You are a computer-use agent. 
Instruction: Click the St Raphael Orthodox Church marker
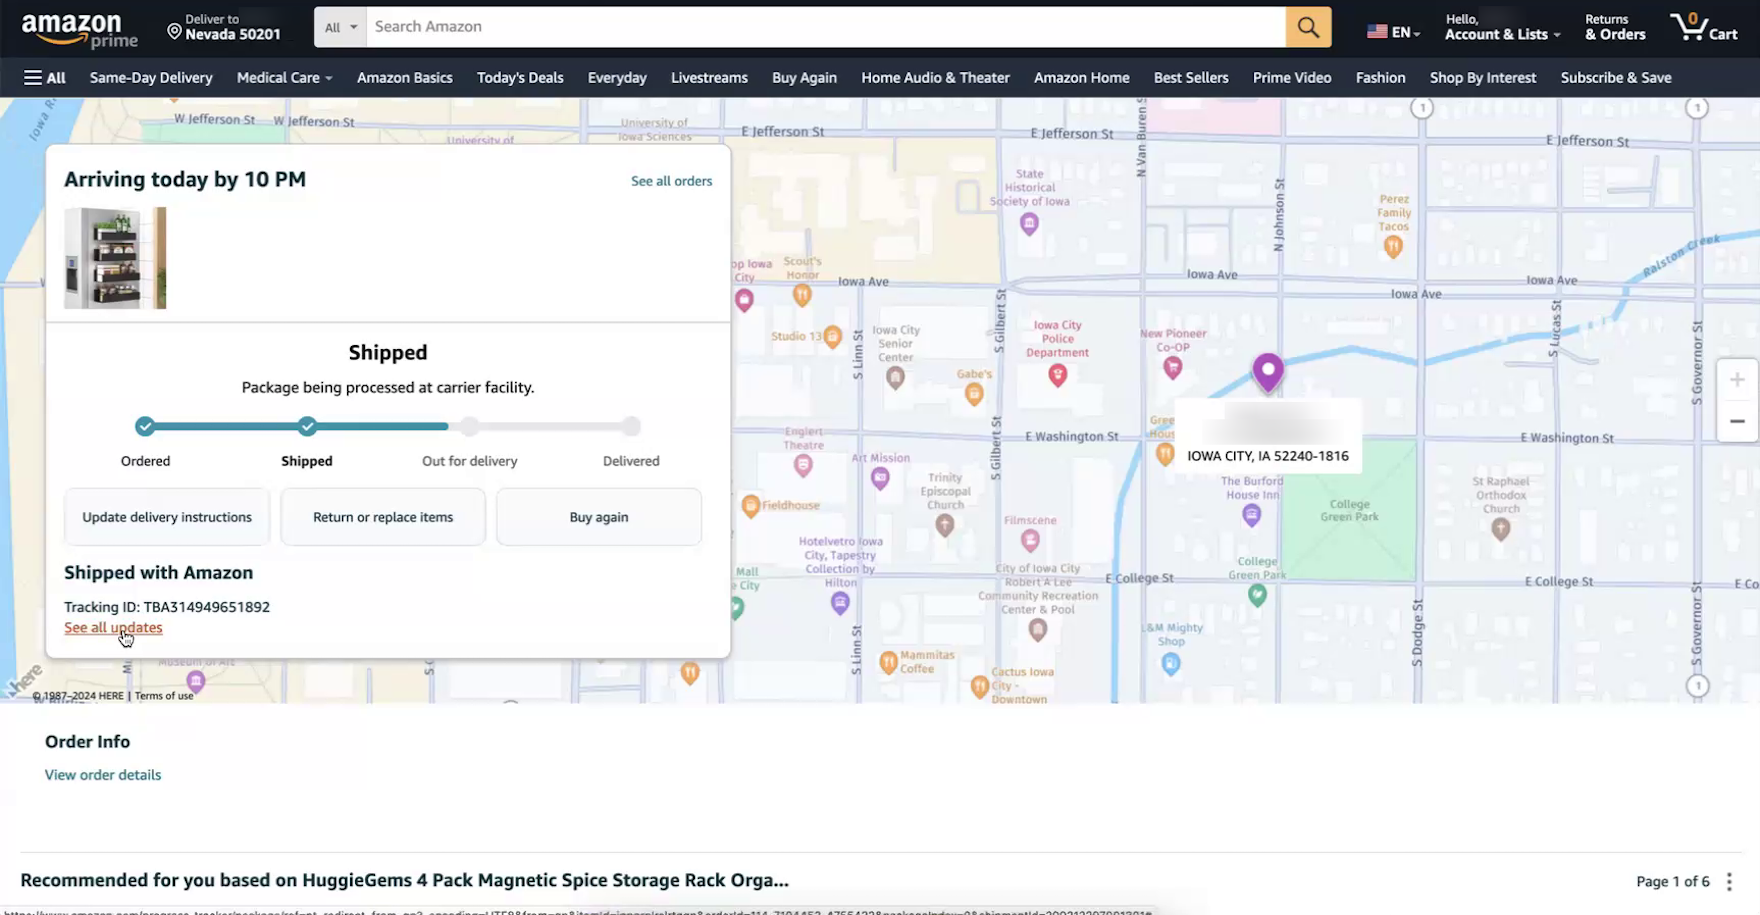tap(1500, 529)
